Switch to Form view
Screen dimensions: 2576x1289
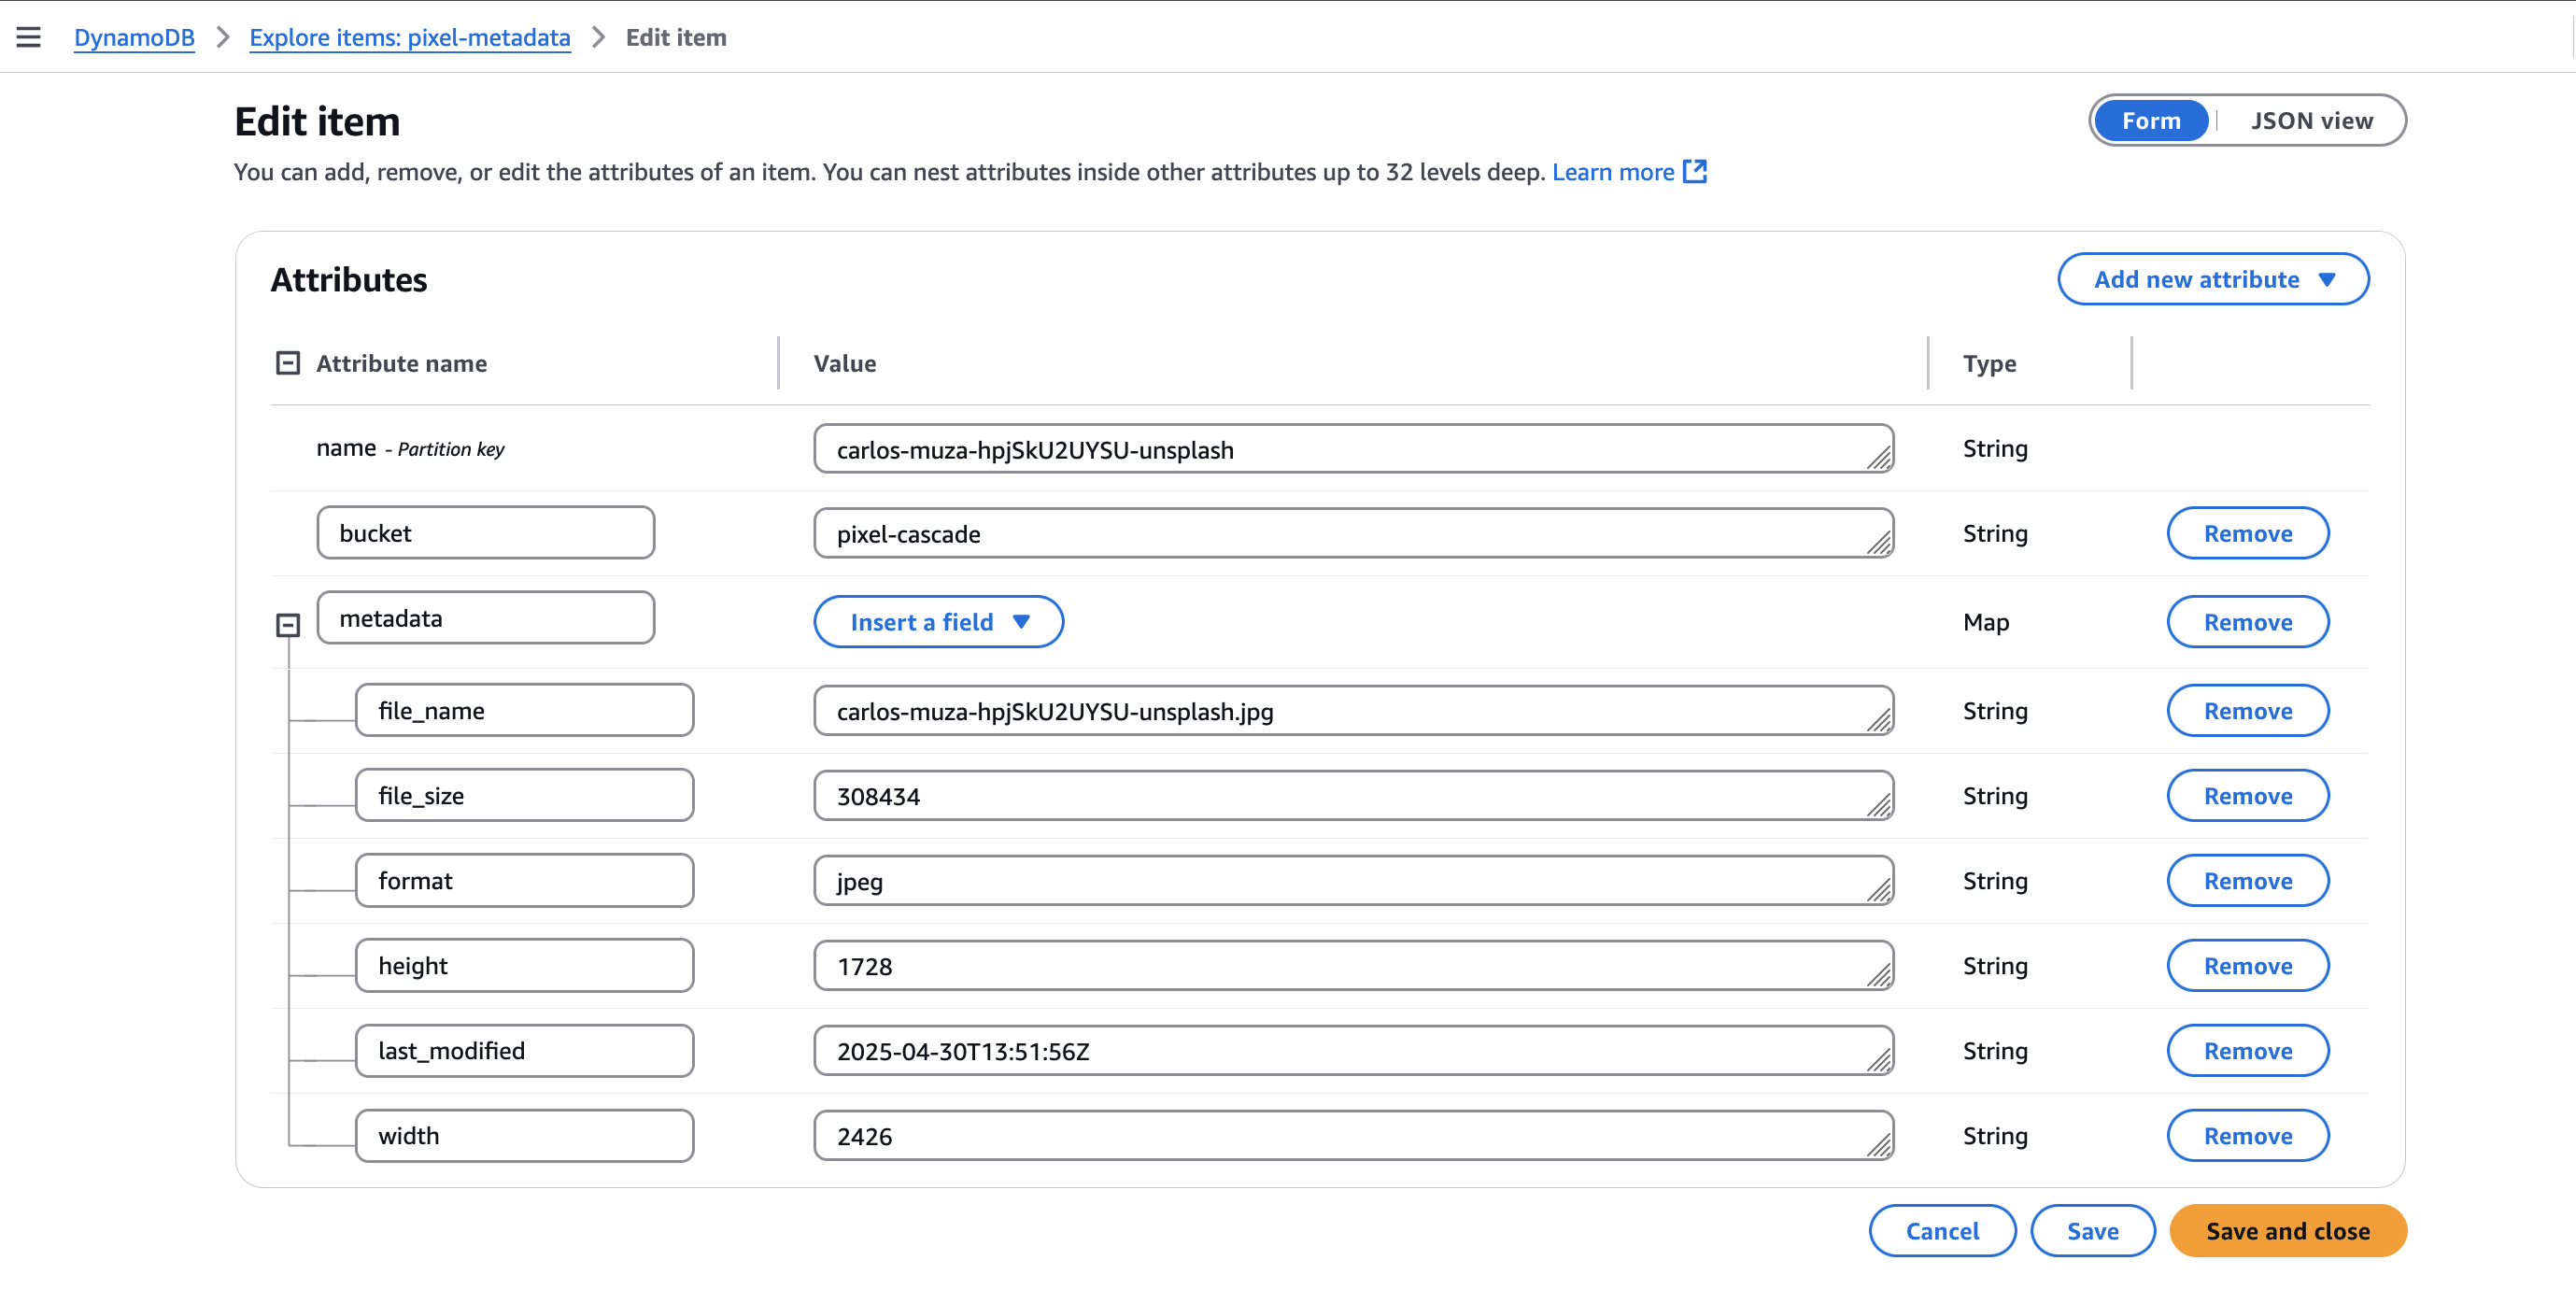pos(2151,121)
